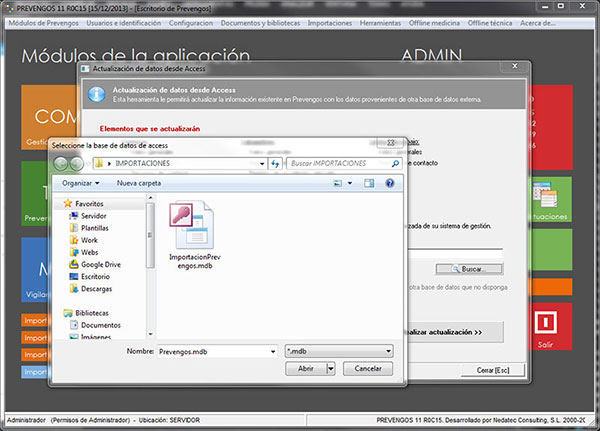
Task: Open the help icon in file dialog
Action: tap(390, 183)
